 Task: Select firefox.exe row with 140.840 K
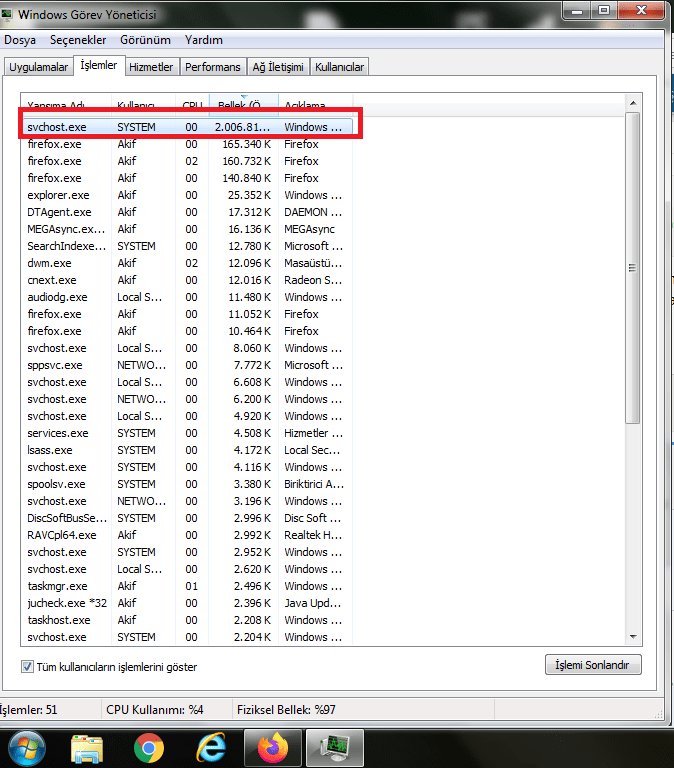[x=187, y=178]
